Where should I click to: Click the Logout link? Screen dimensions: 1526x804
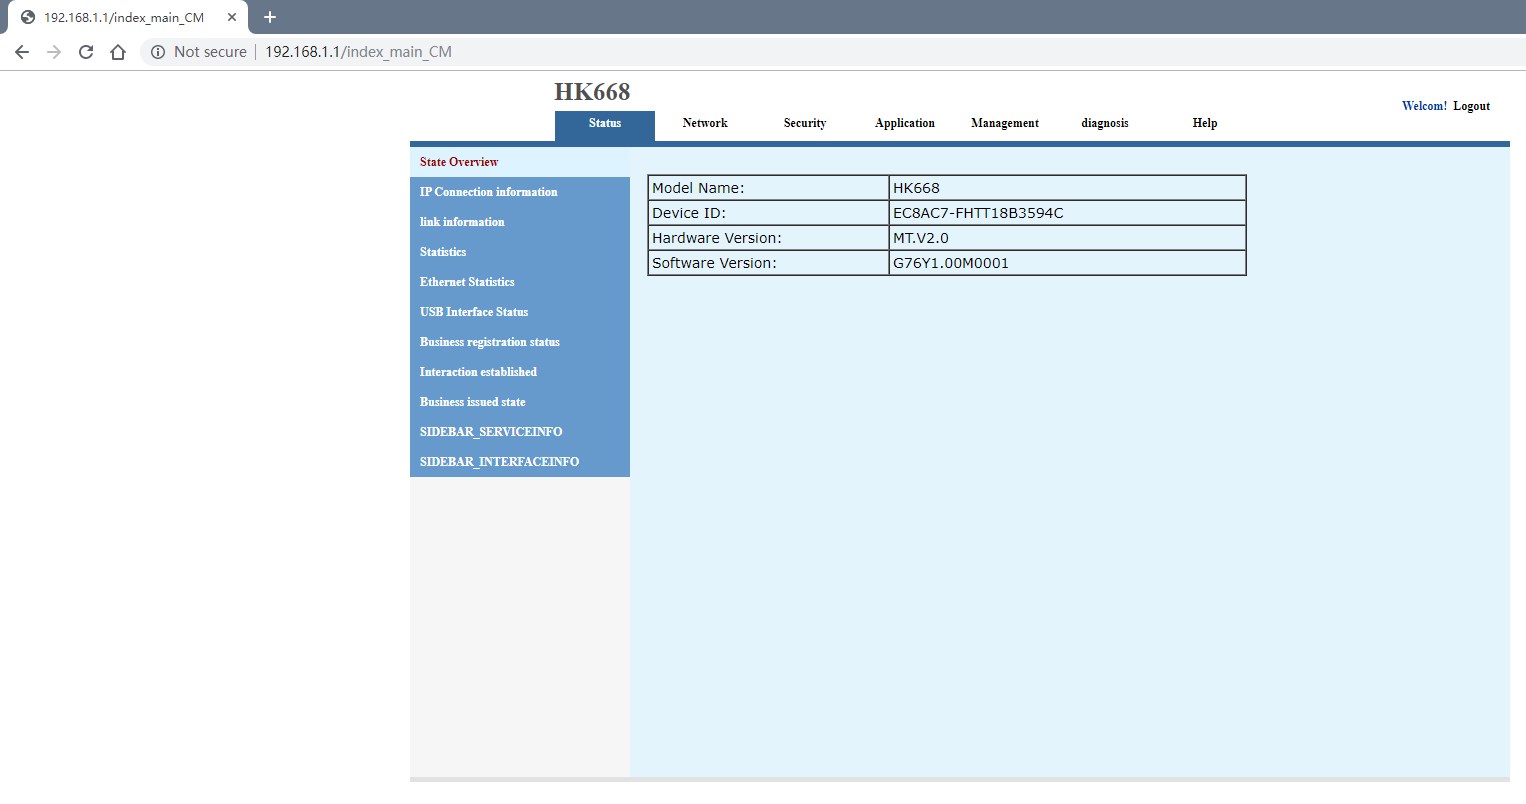click(x=1471, y=106)
